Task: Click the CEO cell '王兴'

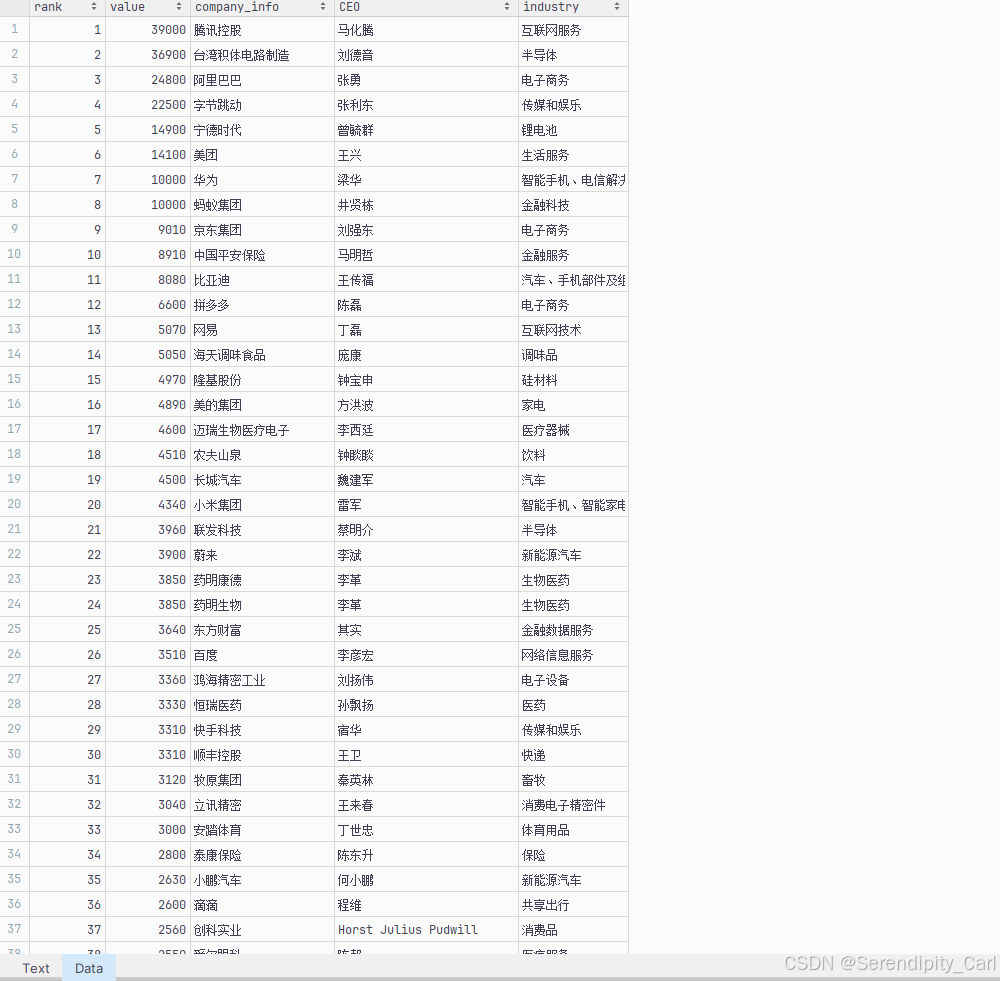Action: tap(427, 155)
